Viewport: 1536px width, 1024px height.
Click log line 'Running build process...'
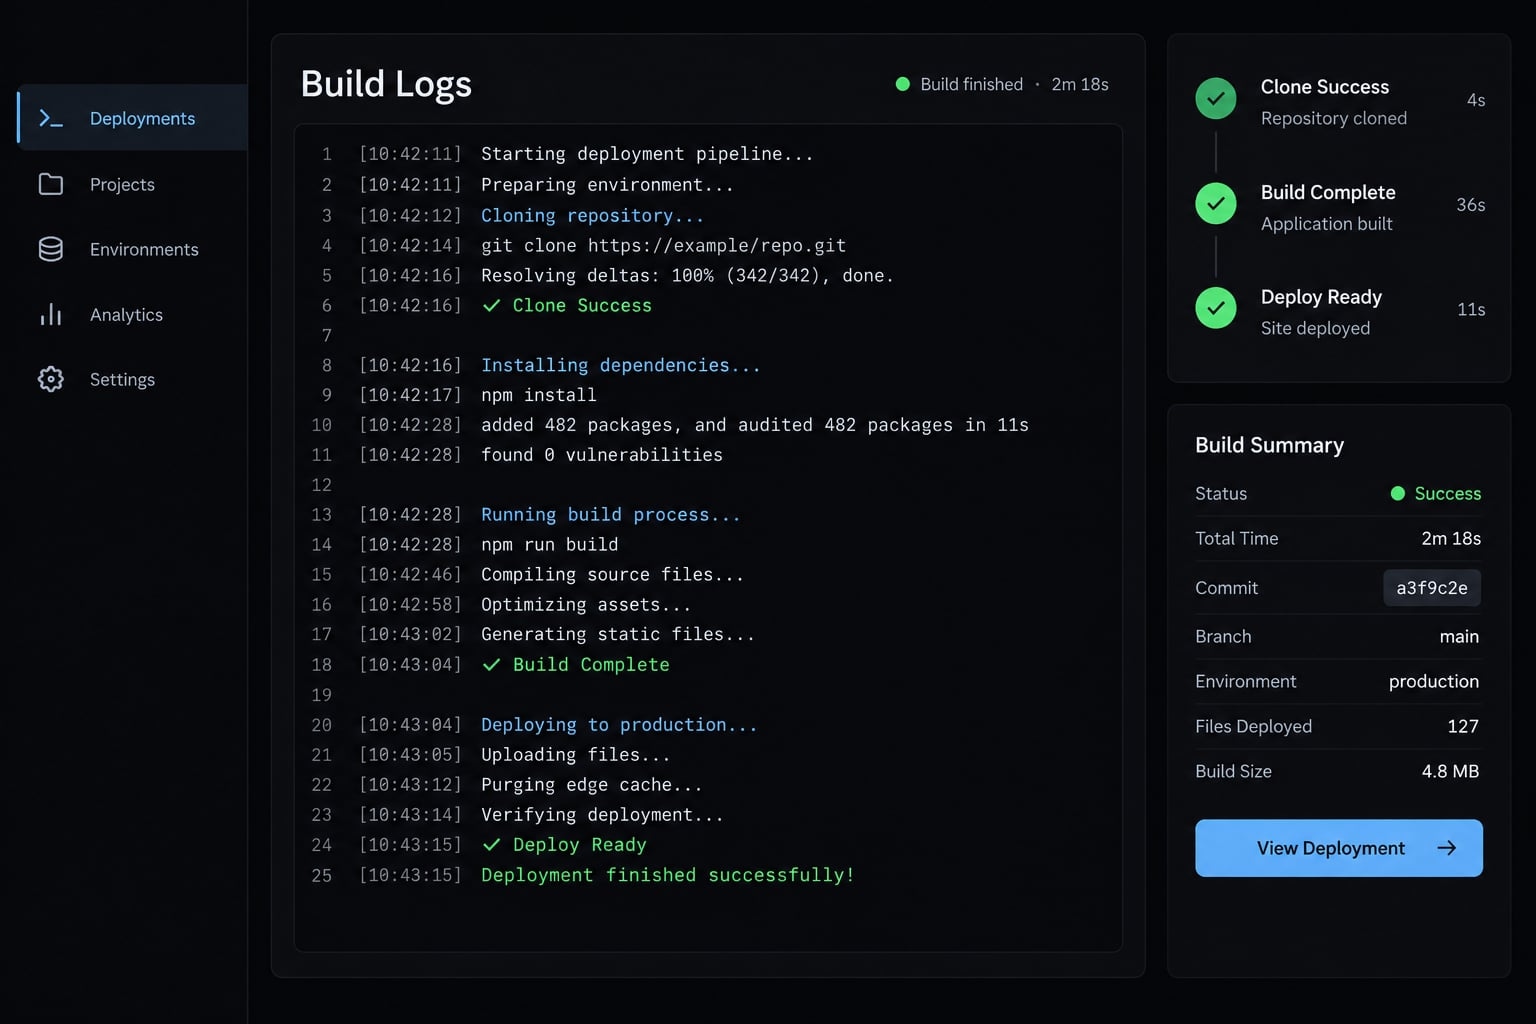pyautogui.click(x=610, y=515)
